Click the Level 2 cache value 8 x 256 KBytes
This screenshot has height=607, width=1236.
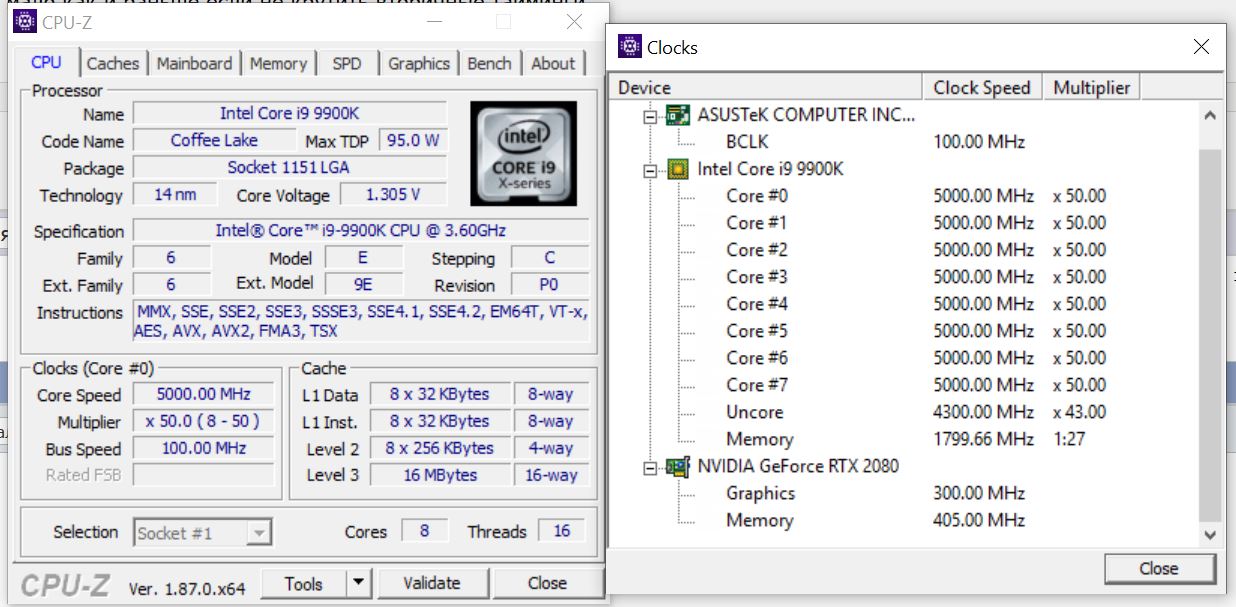[x=440, y=449]
